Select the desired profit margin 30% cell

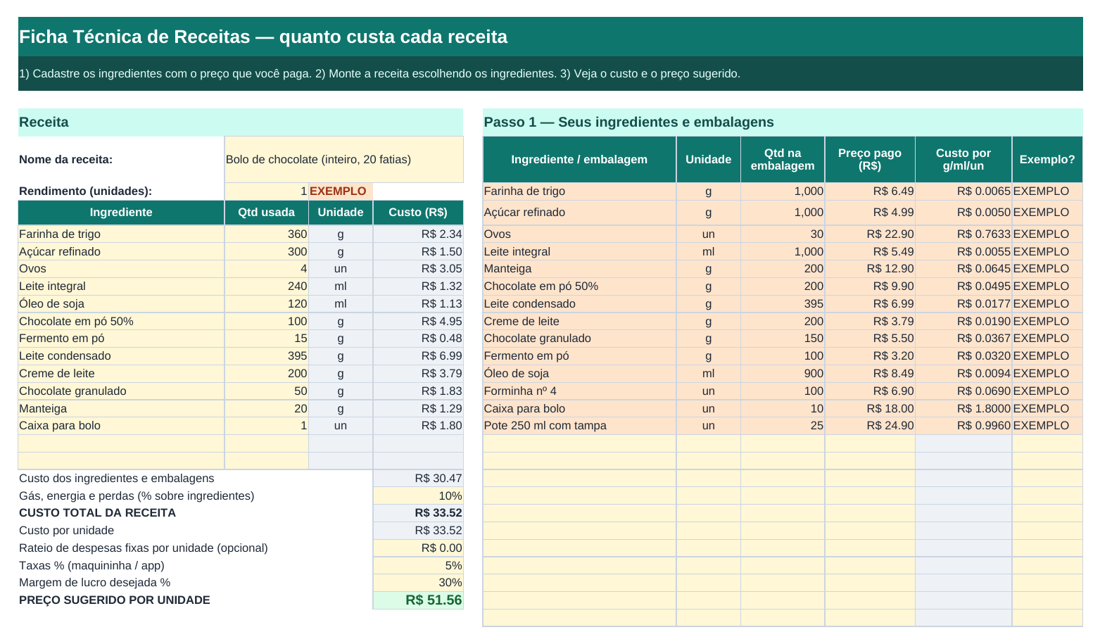tap(418, 582)
